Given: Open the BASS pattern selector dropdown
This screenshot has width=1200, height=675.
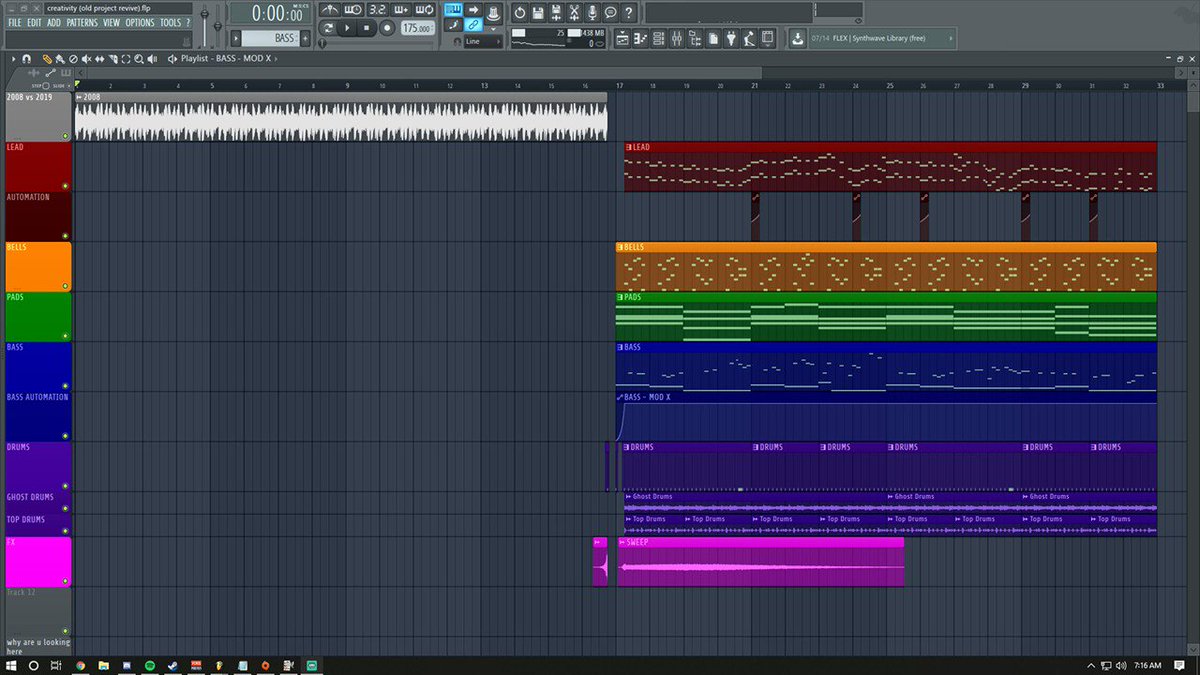Looking at the screenshot, I should [x=270, y=38].
